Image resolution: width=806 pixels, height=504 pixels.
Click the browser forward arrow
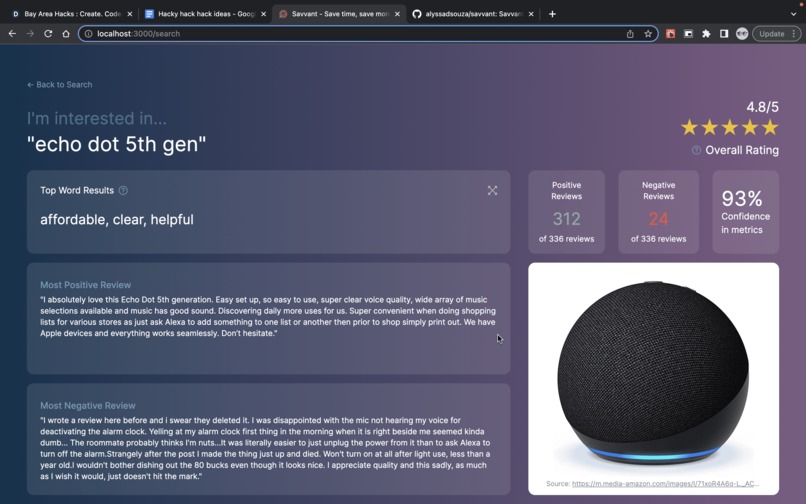point(30,33)
